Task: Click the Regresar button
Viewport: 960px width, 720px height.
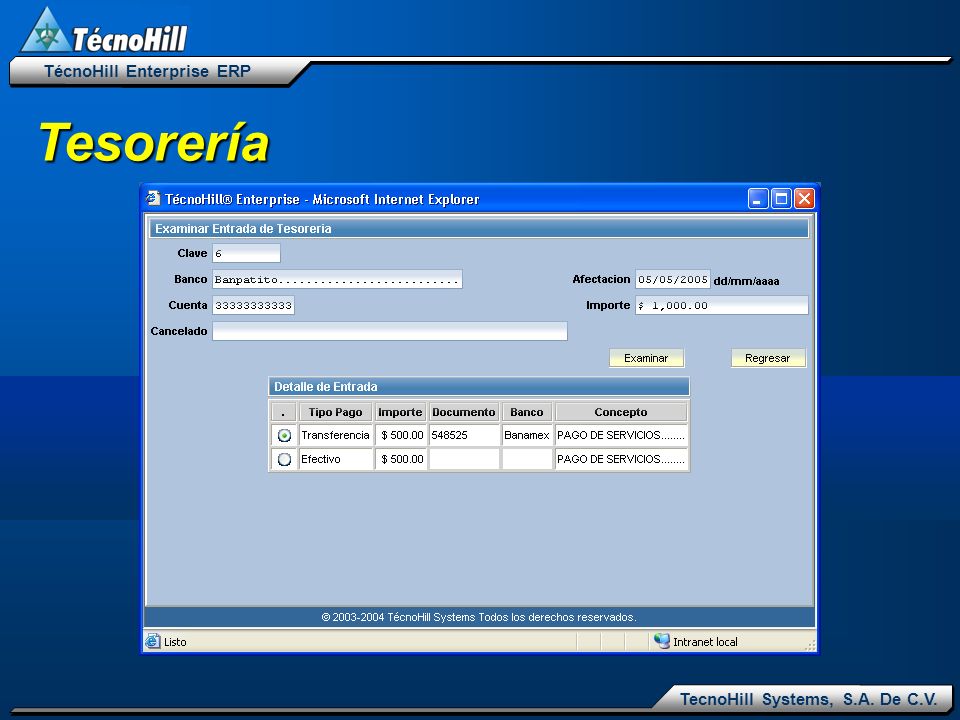Action: [768, 358]
